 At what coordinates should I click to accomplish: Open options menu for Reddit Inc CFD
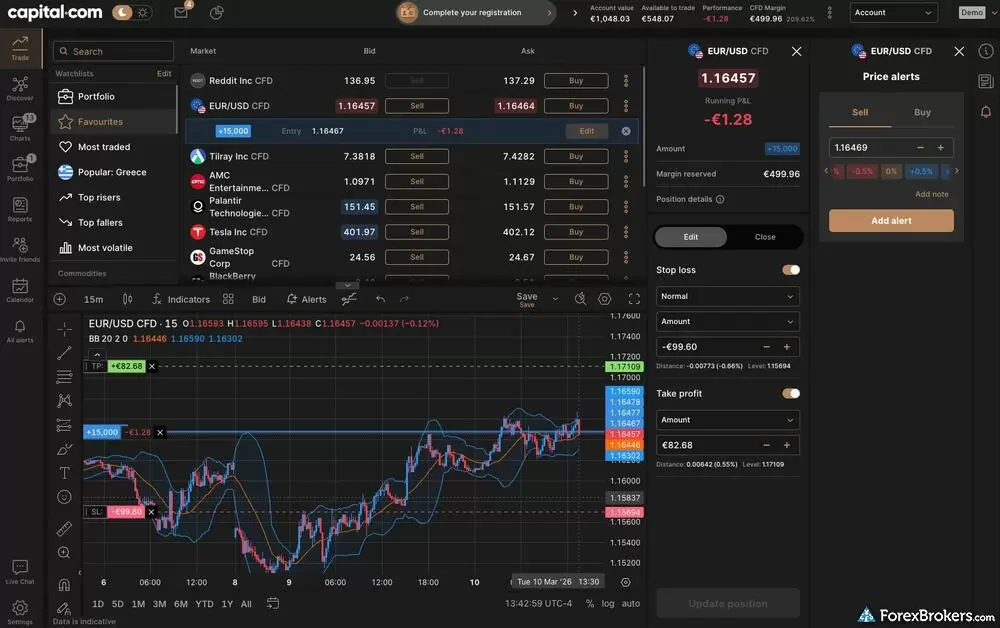626,80
